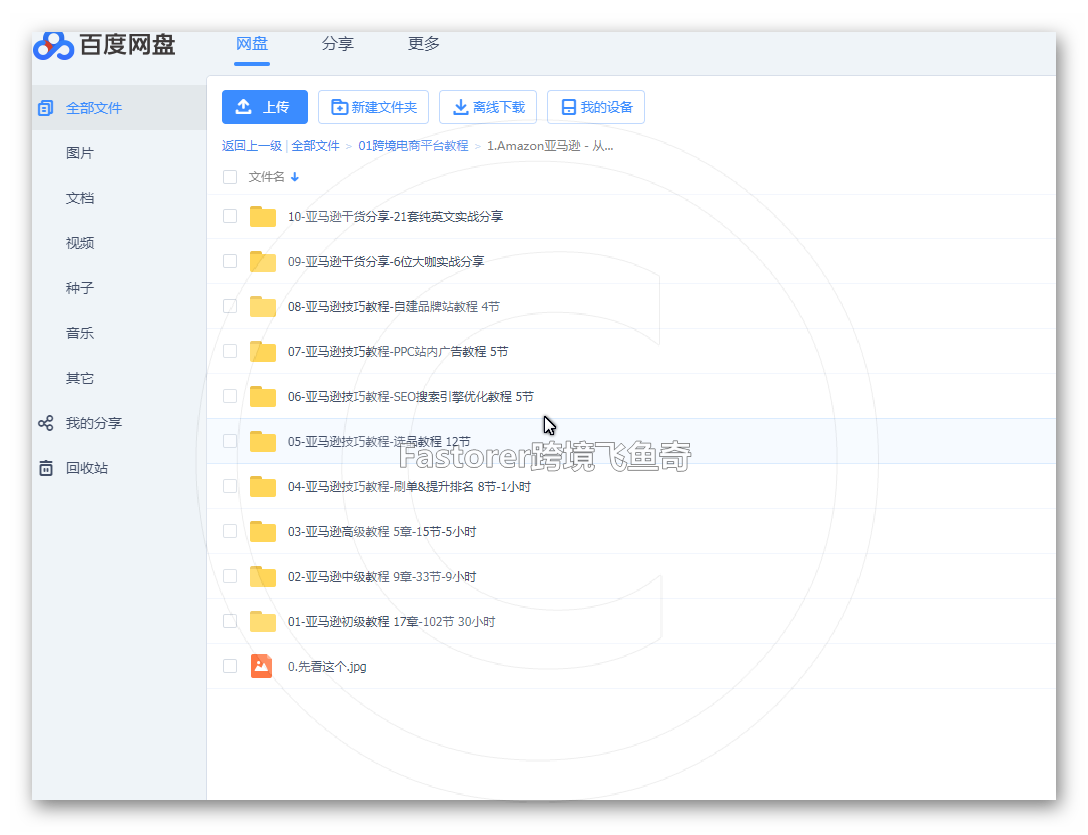Check the box for folder 09-亚马逊干货分享
This screenshot has height=835, width=1088.
230,261
